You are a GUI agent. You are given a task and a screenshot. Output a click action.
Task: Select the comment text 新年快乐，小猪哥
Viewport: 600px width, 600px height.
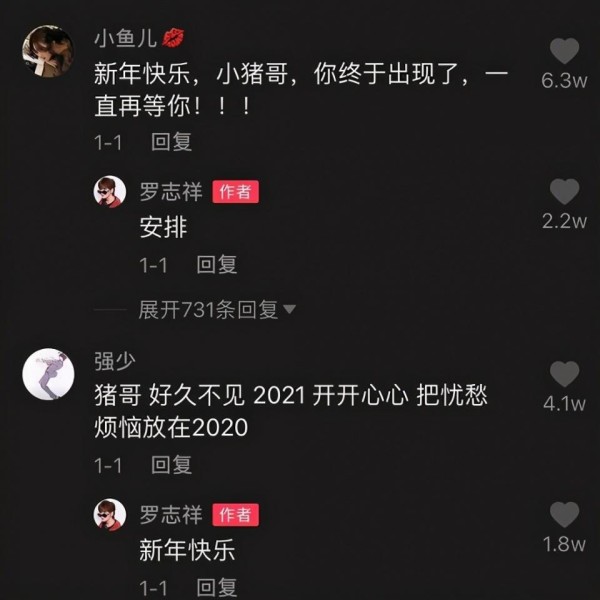click(191, 73)
